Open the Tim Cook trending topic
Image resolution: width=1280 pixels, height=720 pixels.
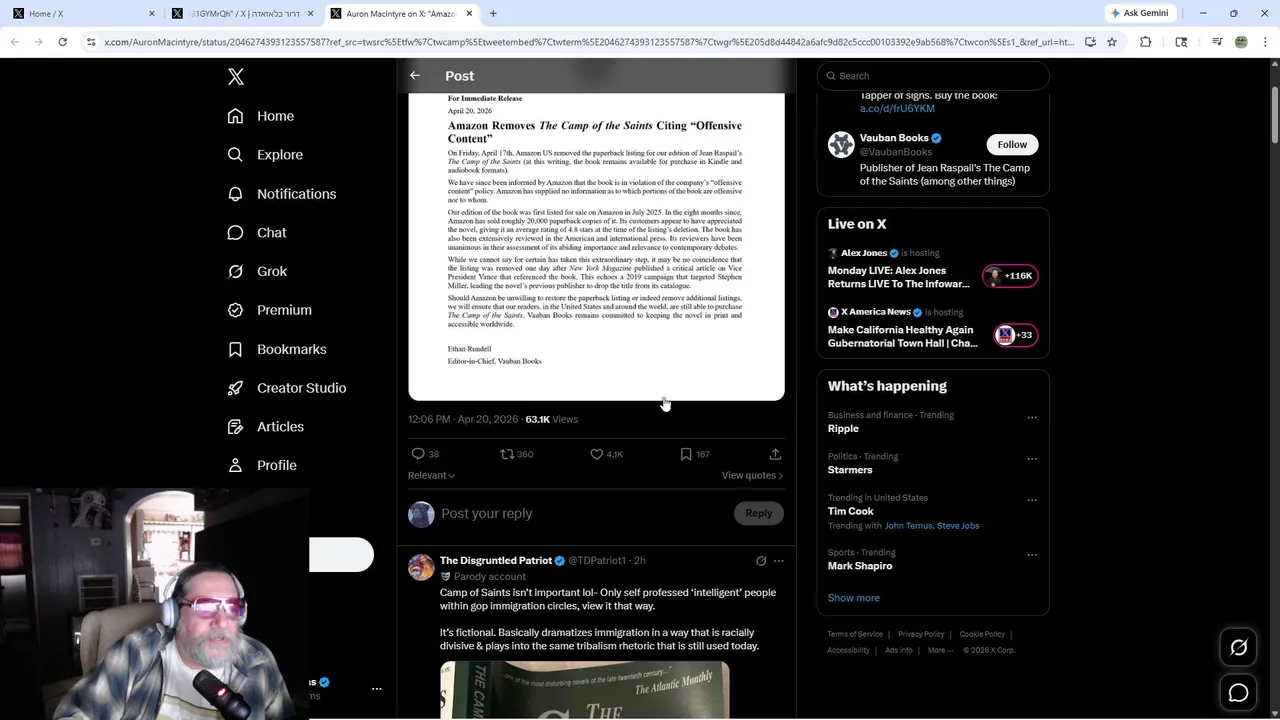pos(851,511)
